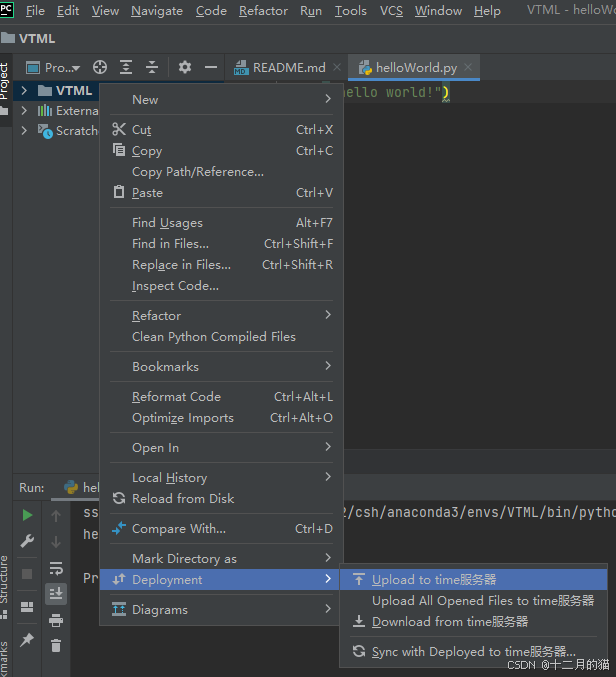The height and width of the screenshot is (677, 616).
Task: Open the Refactor menu in menu bar
Action: 263,11
